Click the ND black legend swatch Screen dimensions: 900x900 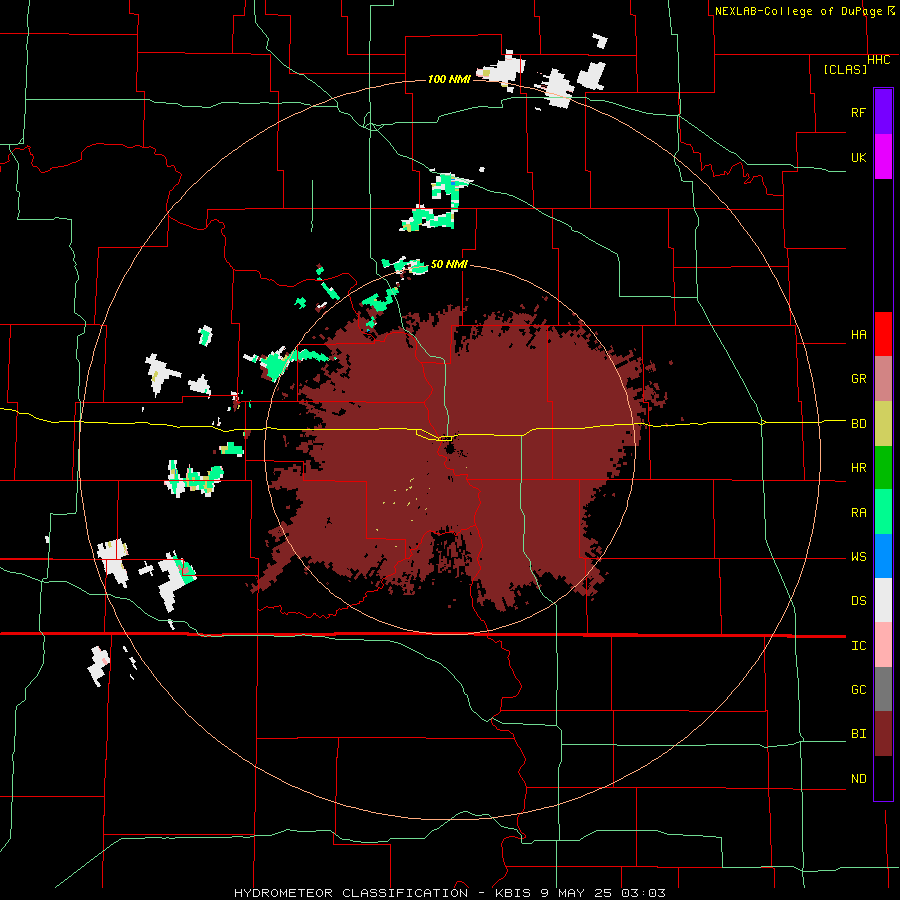click(x=883, y=778)
